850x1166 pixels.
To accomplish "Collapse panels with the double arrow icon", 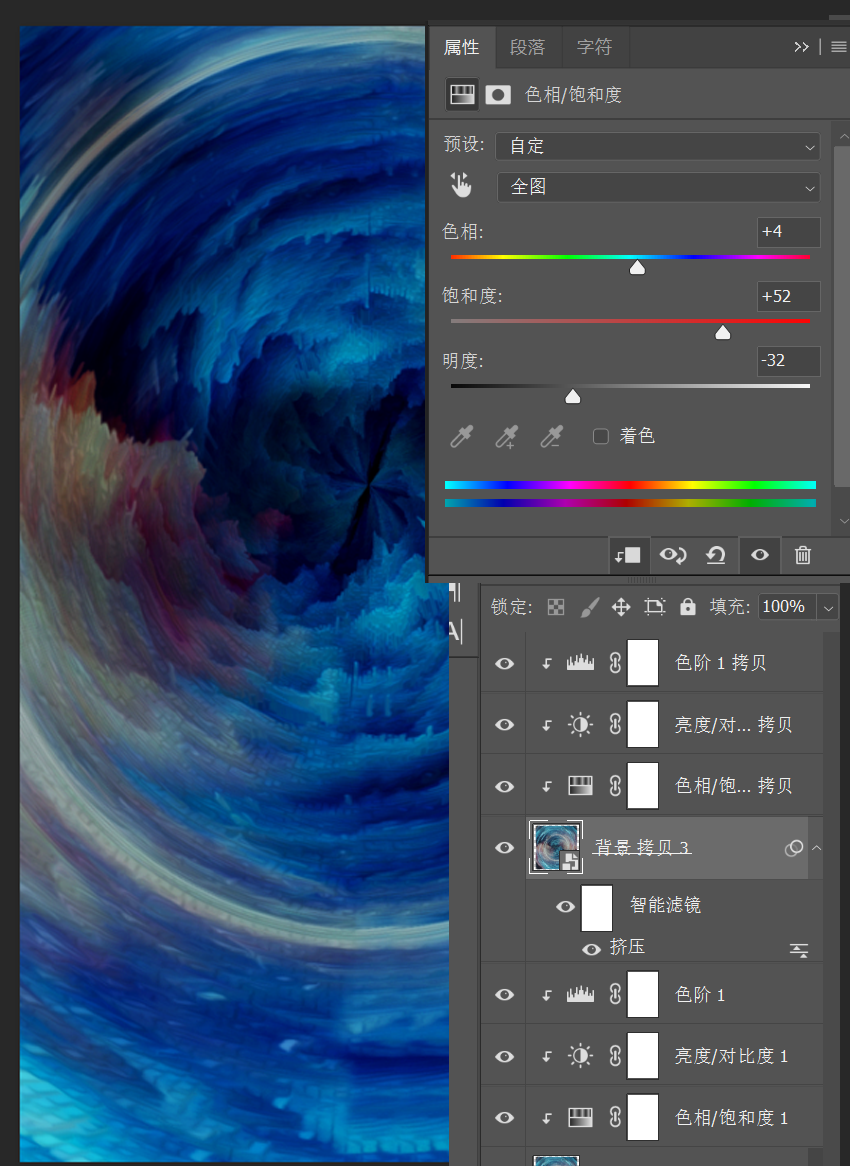I will pos(801,48).
